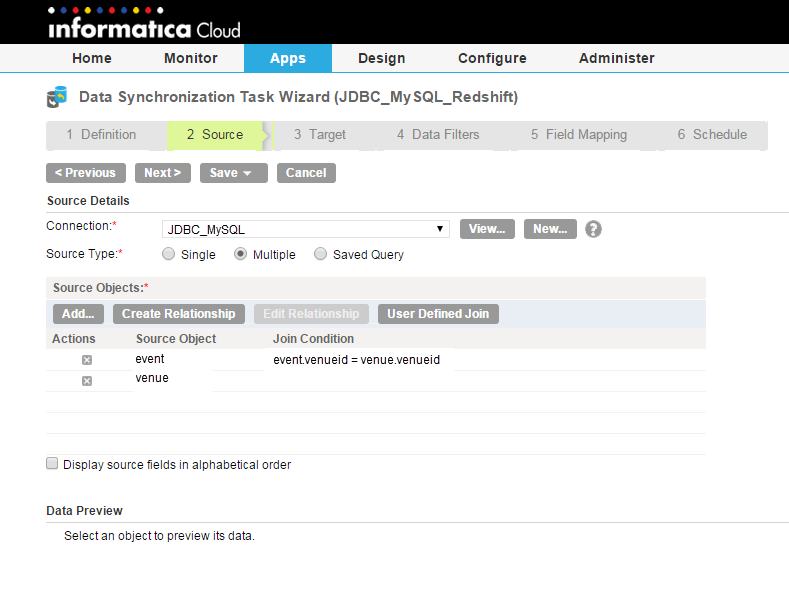Image resolution: width=789 pixels, height=593 pixels.
Task: Click the Source Object column header
Action: pos(176,339)
